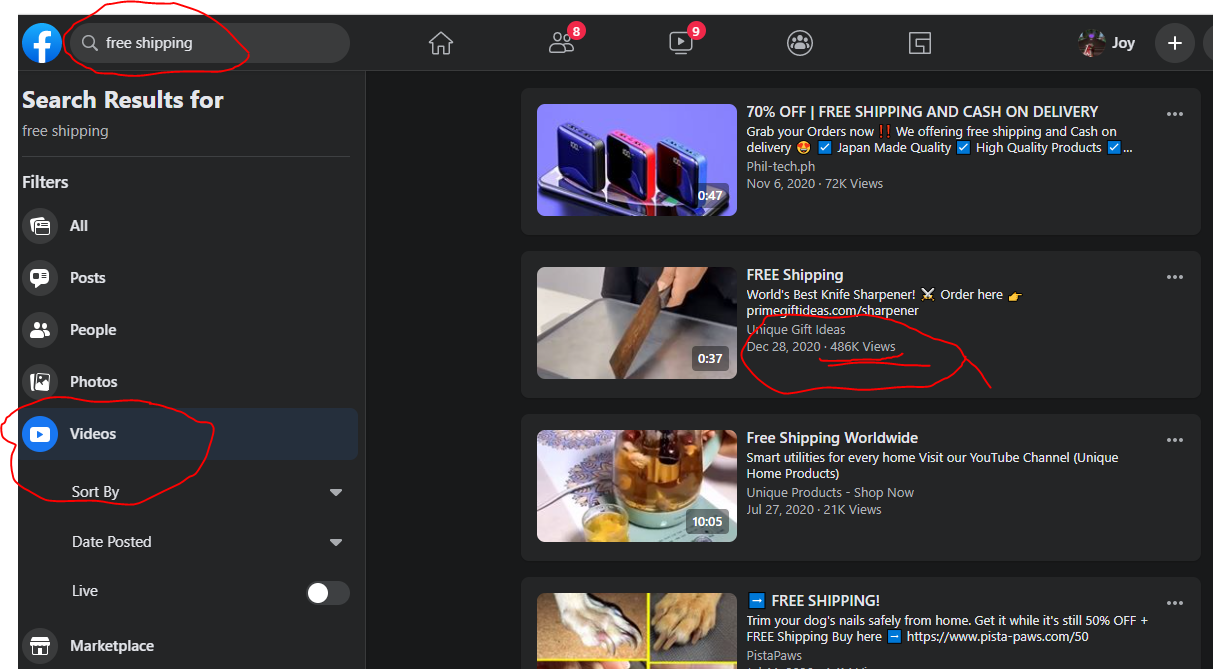Select the Marketplace filter
1213x669 pixels.
click(x=189, y=646)
